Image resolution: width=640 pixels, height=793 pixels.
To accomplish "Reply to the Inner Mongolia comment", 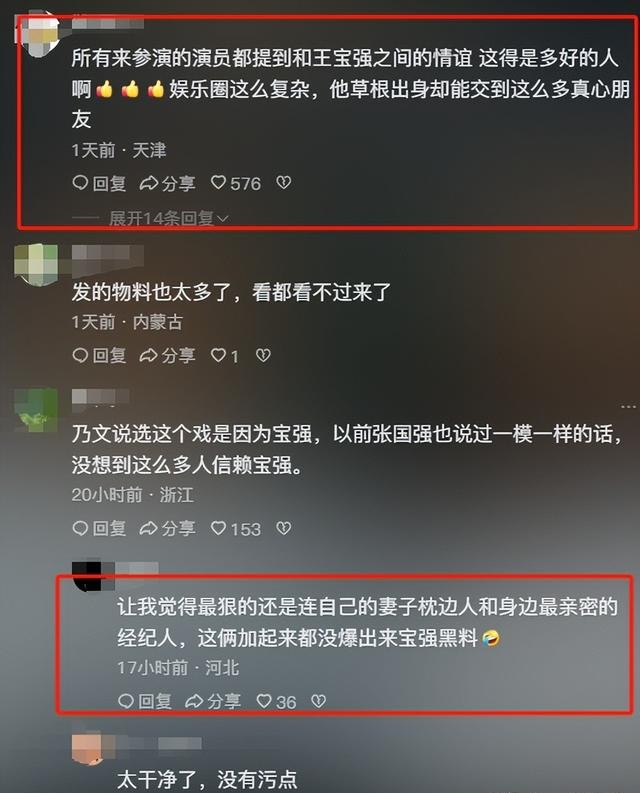I will click(99, 356).
